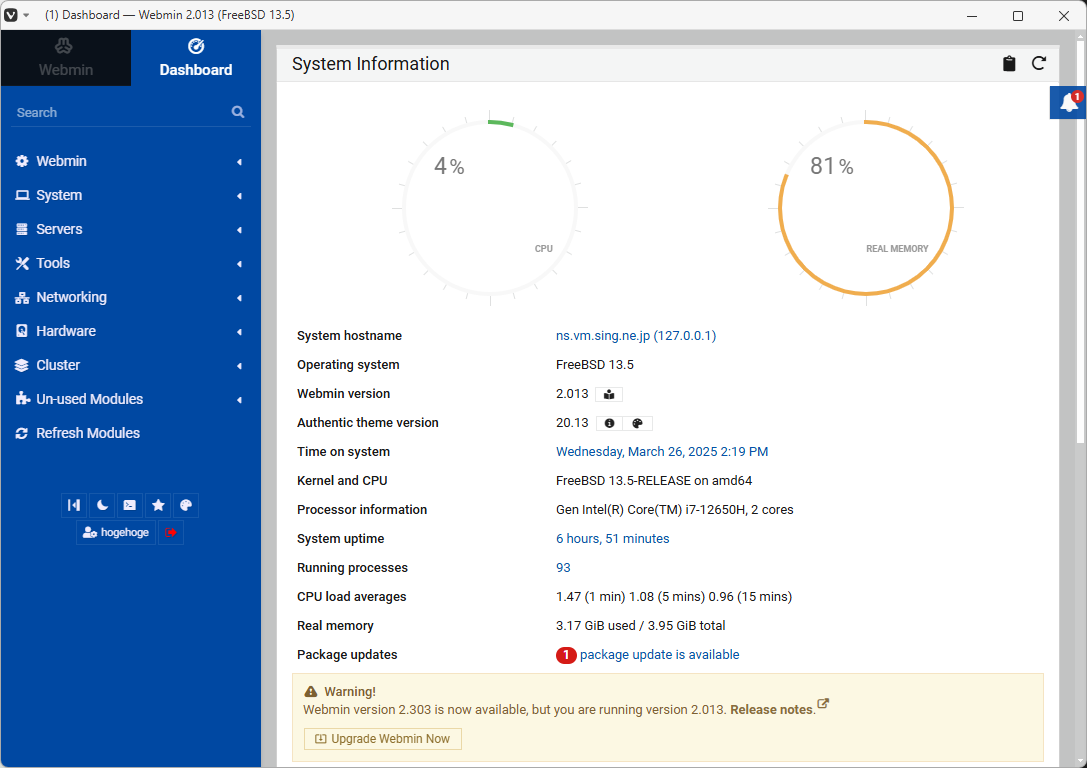This screenshot has height=768, width=1087.
Task: Open the Hardware menu item
Action: [x=130, y=331]
